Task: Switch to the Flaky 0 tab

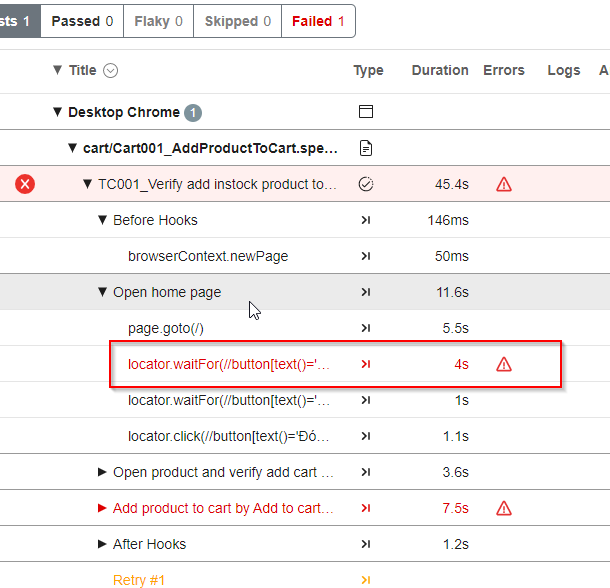Action: (x=158, y=21)
